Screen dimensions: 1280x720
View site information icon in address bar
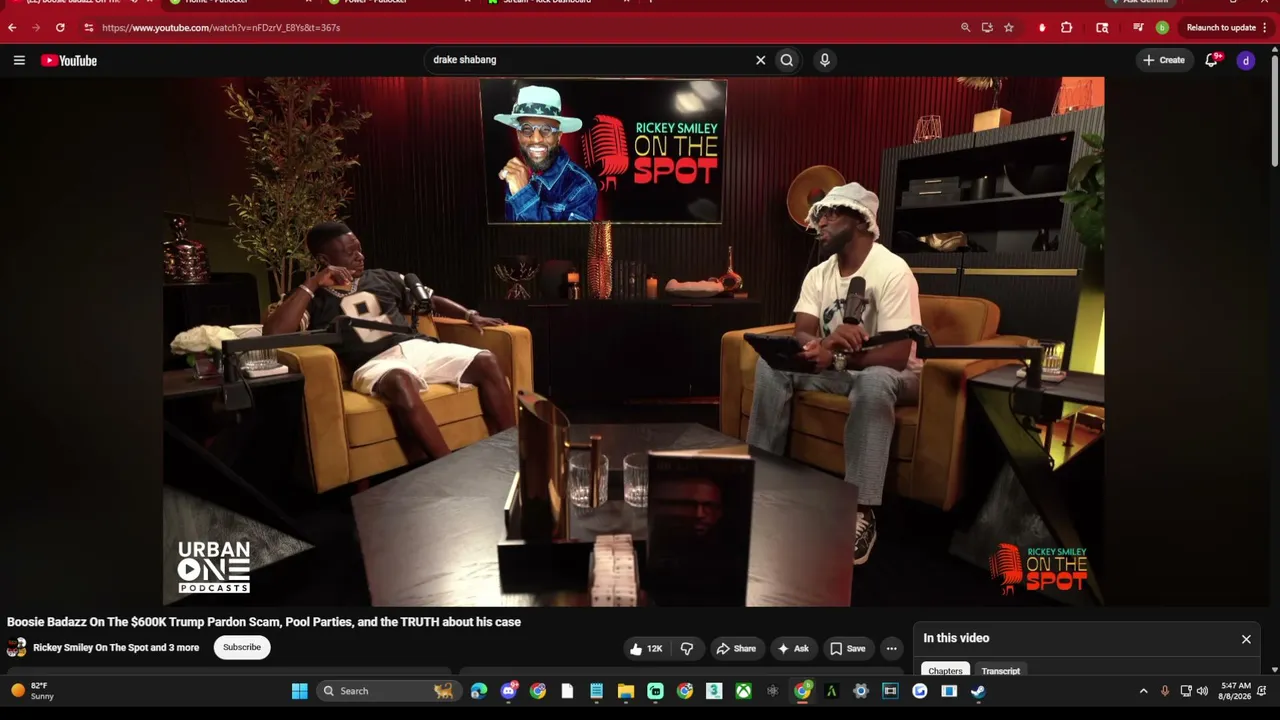(x=88, y=28)
